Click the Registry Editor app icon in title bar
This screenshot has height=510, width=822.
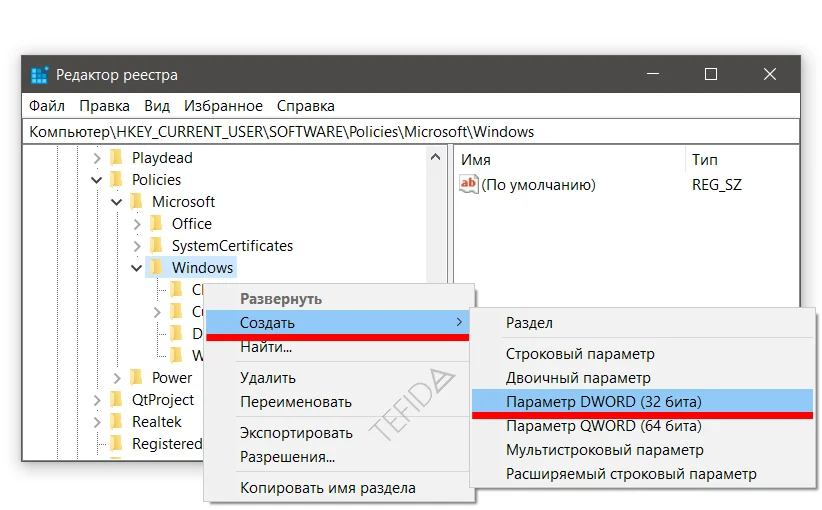point(39,75)
